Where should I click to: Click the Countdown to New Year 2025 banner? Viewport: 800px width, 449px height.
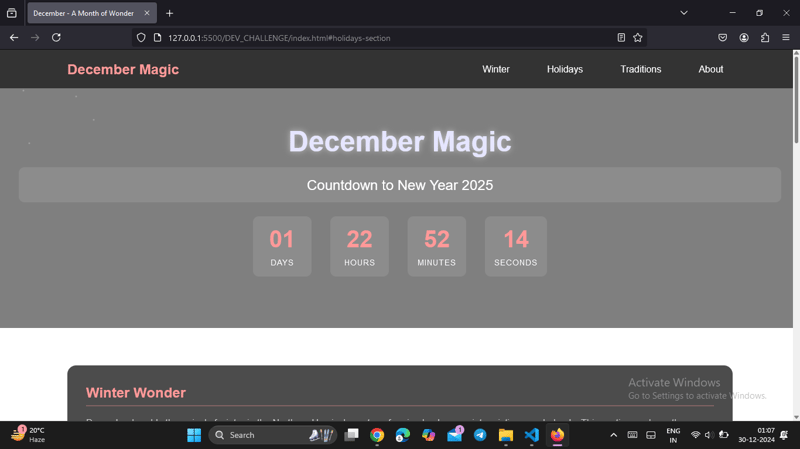[400, 185]
